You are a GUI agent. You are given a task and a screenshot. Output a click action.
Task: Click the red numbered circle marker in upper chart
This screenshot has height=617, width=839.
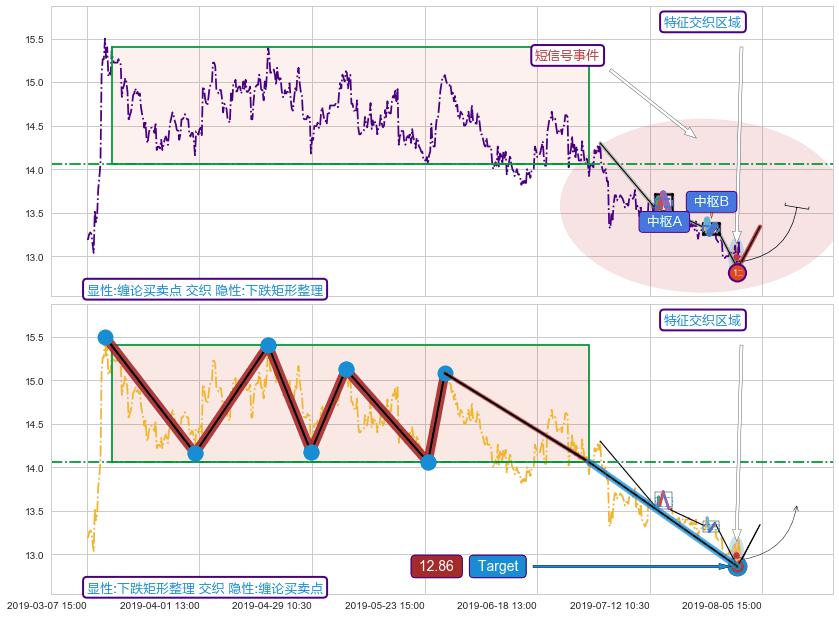tap(737, 272)
